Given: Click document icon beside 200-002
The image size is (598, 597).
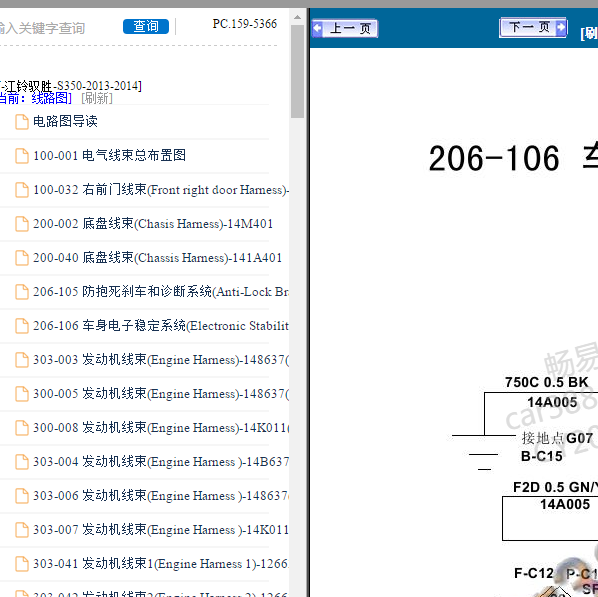Looking at the screenshot, I should click(x=22, y=224).
